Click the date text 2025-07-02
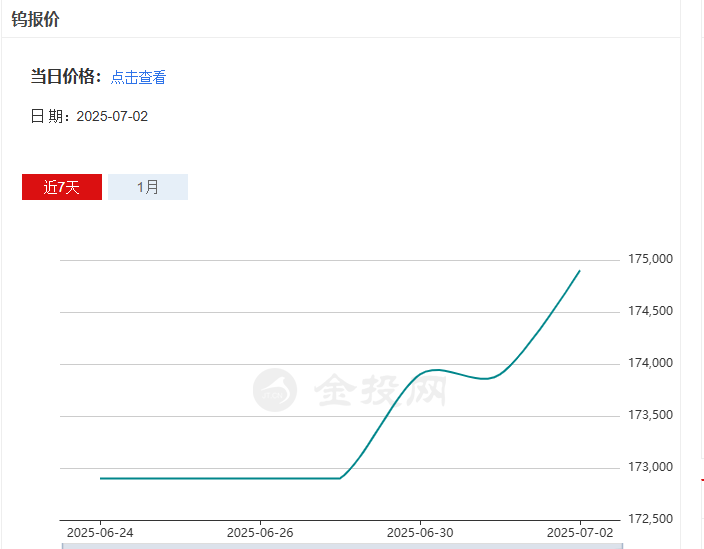Screen dimensions: 704x549 tap(112, 116)
